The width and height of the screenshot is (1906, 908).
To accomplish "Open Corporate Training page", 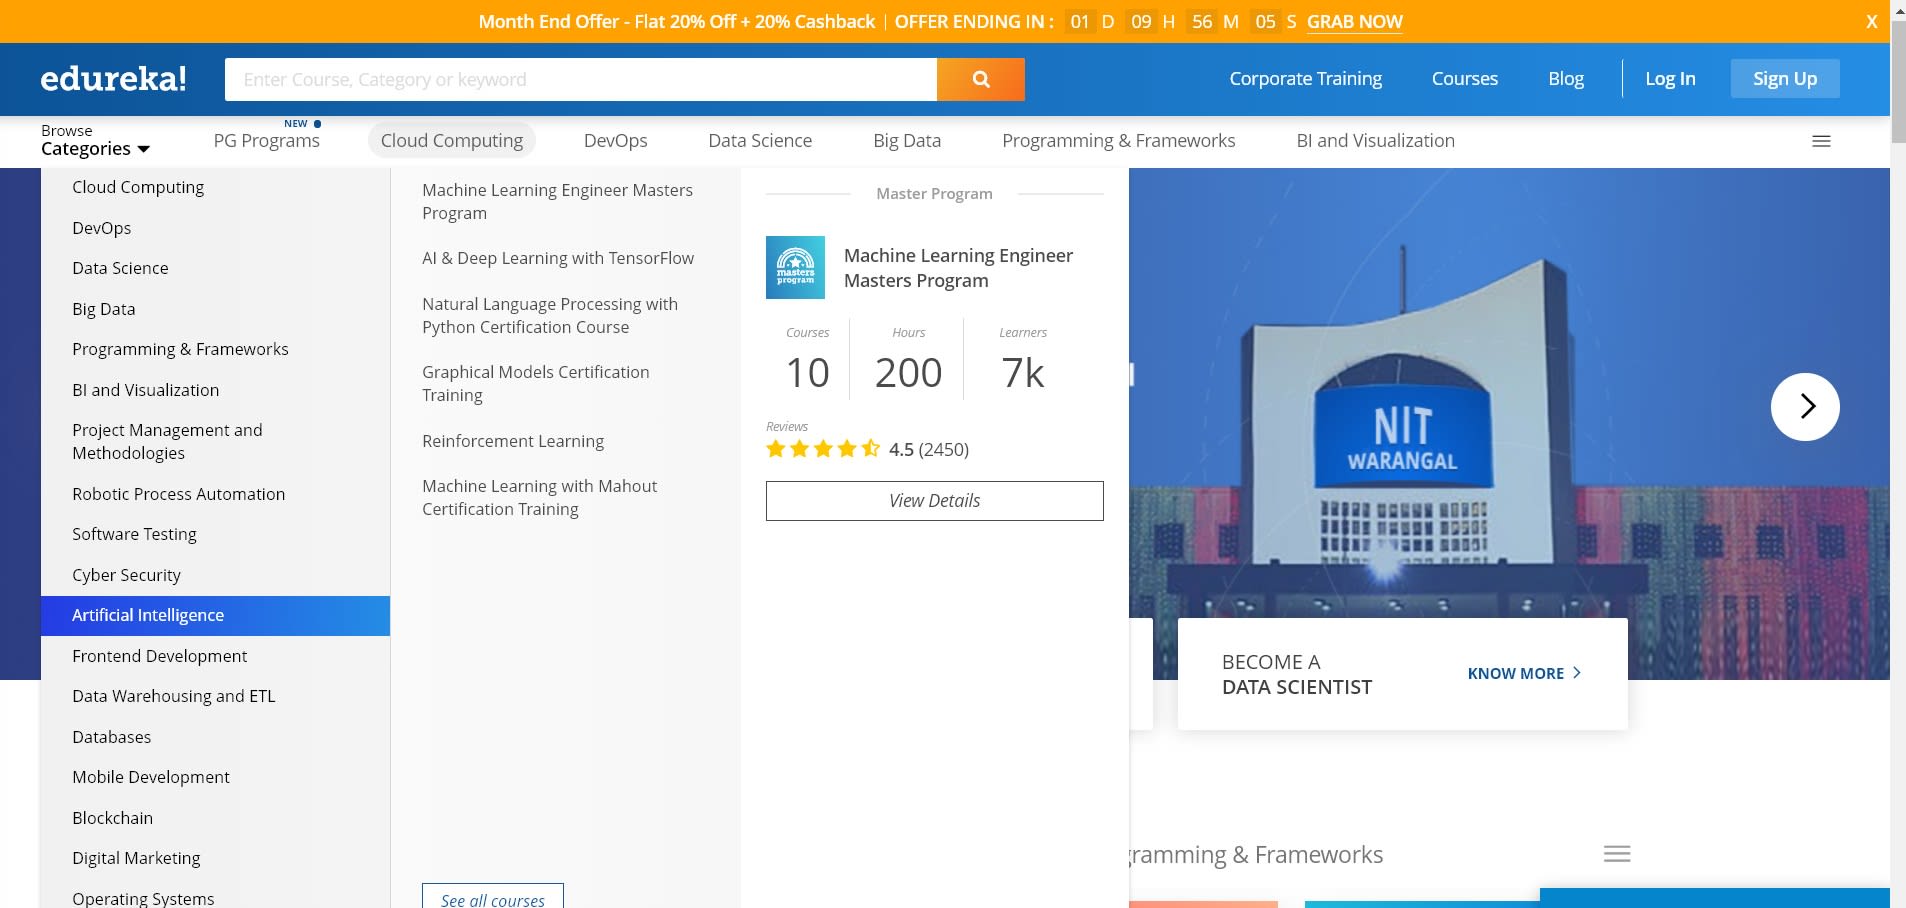I will pos(1305,79).
